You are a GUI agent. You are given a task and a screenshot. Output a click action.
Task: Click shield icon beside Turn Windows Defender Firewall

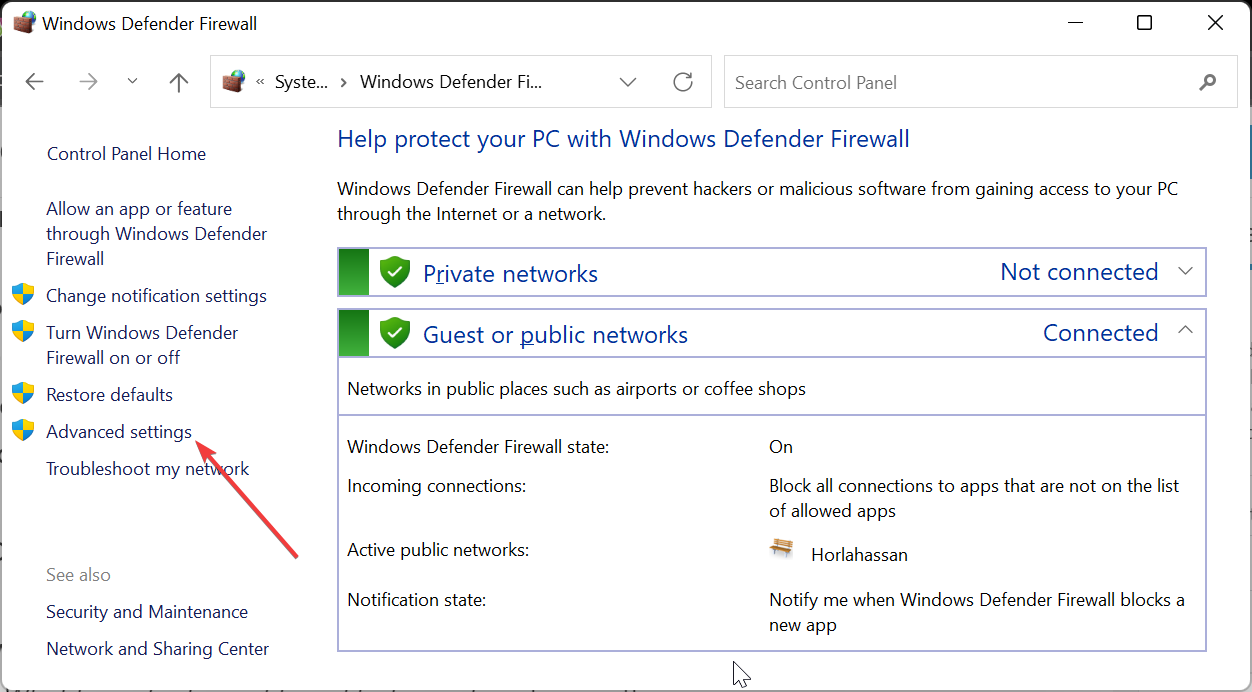[23, 332]
